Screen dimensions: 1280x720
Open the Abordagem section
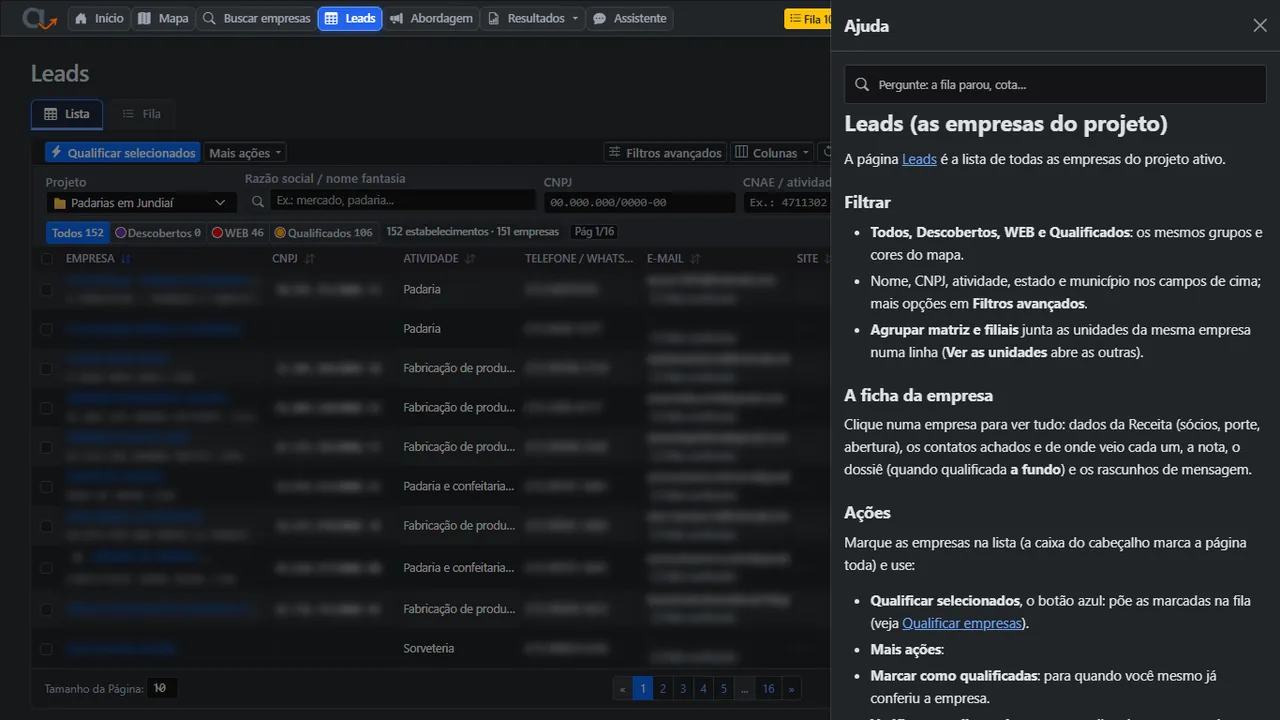click(431, 18)
